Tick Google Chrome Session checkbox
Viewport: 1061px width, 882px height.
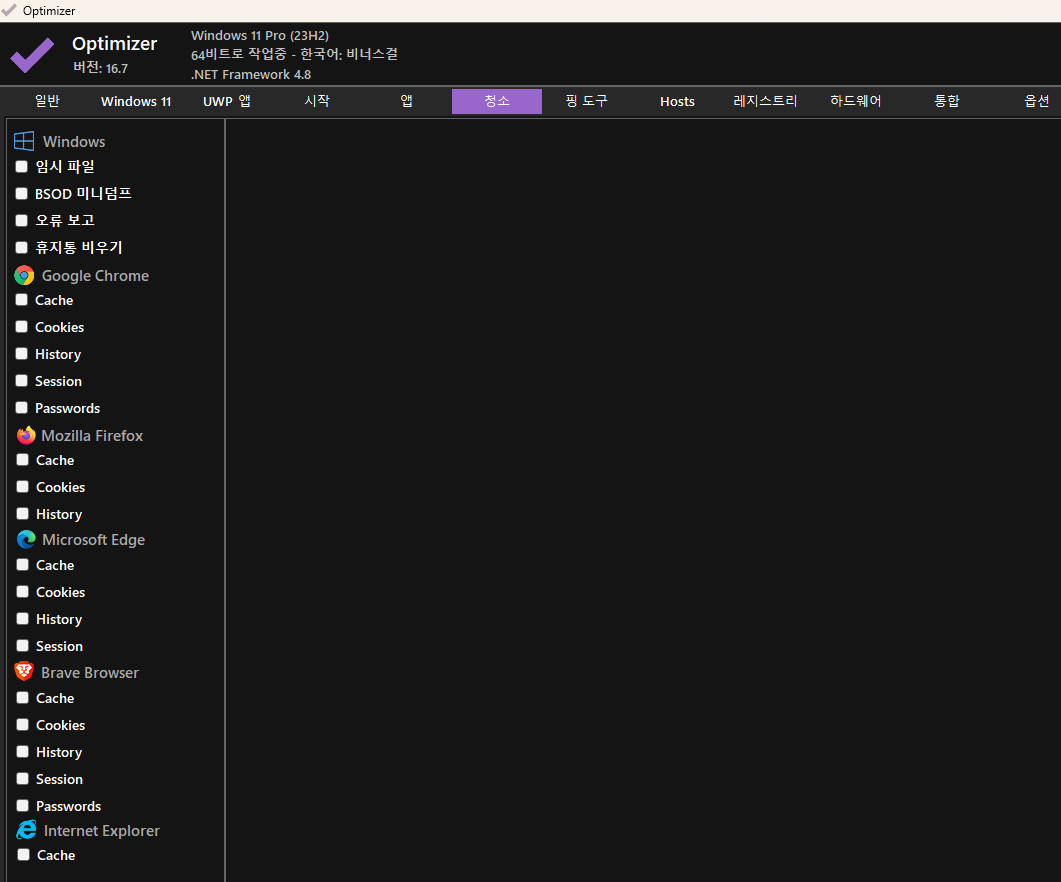22,381
